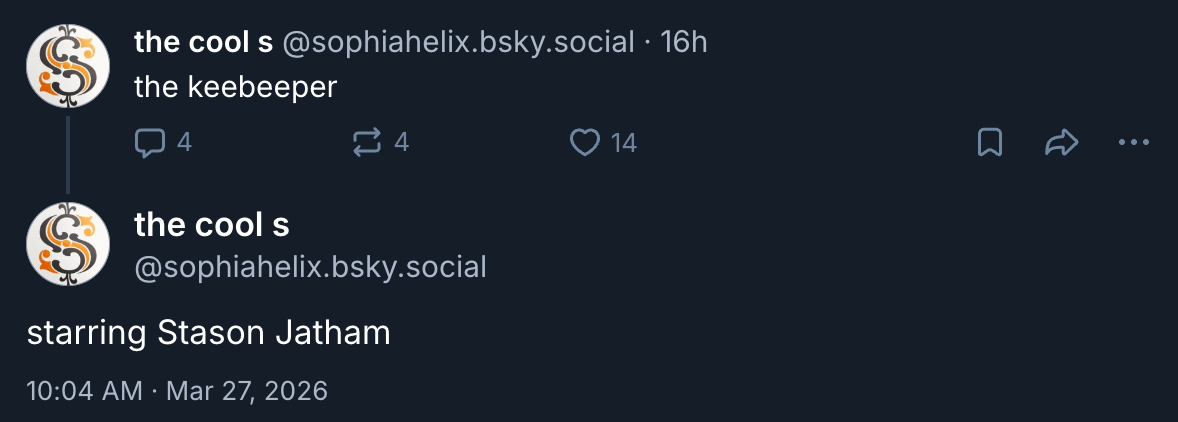Open the top post's "the cool s" name
The width and height of the screenshot is (1178, 422).
click(203, 42)
